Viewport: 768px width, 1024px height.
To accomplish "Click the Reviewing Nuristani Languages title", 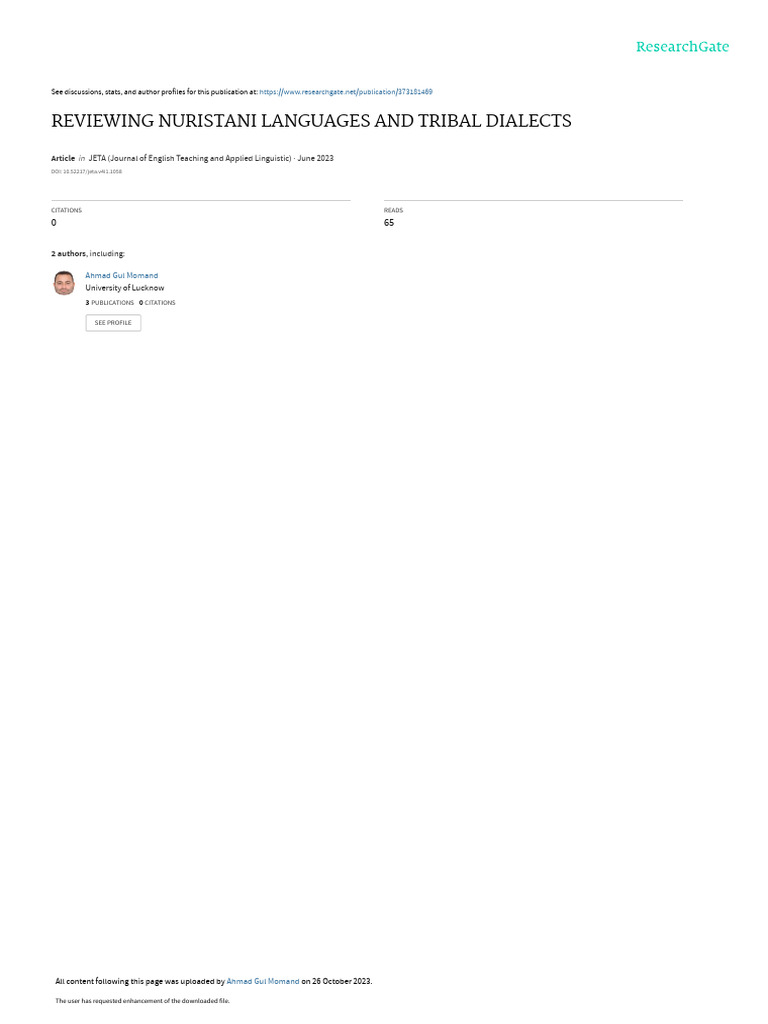I will point(311,121).
